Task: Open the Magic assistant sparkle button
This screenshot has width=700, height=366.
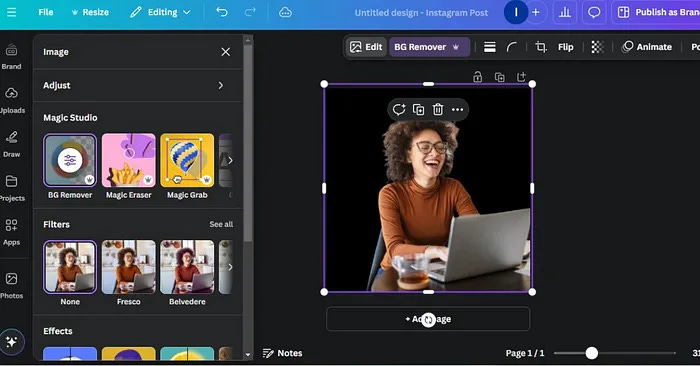Action: click(x=12, y=342)
